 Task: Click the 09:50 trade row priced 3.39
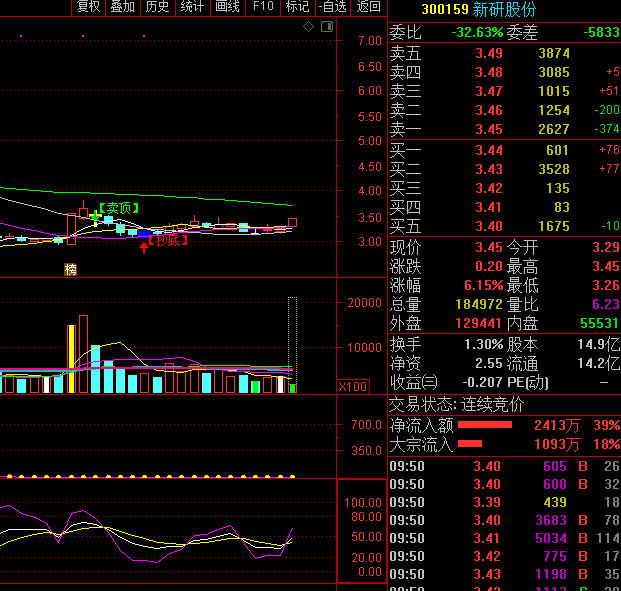click(505, 502)
